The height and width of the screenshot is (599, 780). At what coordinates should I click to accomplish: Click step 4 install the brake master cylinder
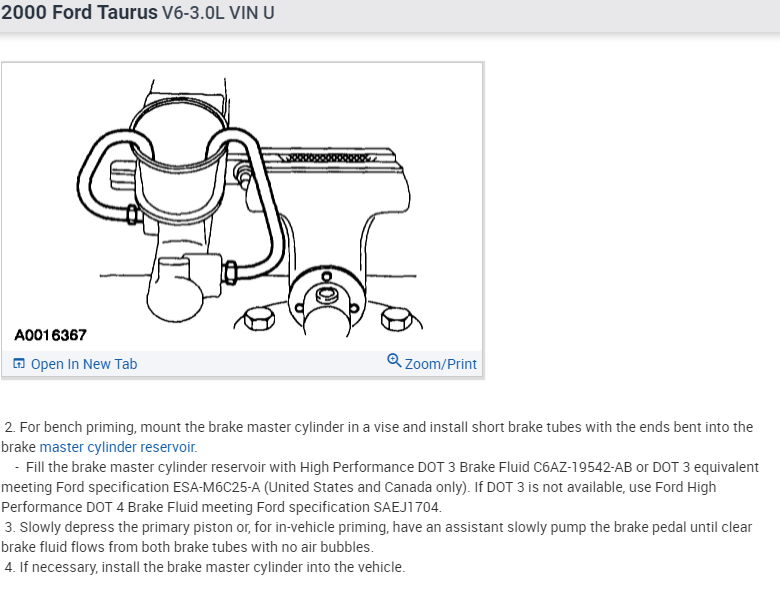pos(205,567)
